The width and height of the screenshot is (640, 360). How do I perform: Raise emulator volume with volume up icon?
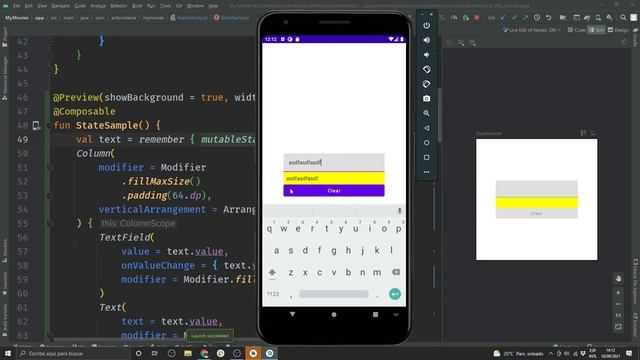pos(427,40)
